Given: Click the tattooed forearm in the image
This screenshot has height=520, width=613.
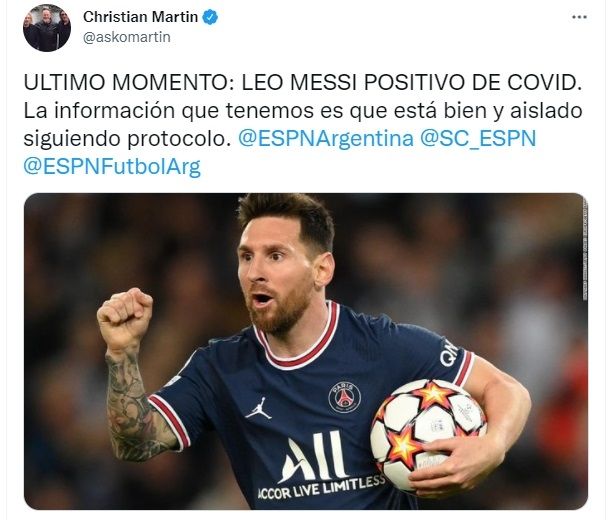Looking at the screenshot, I should tap(135, 407).
